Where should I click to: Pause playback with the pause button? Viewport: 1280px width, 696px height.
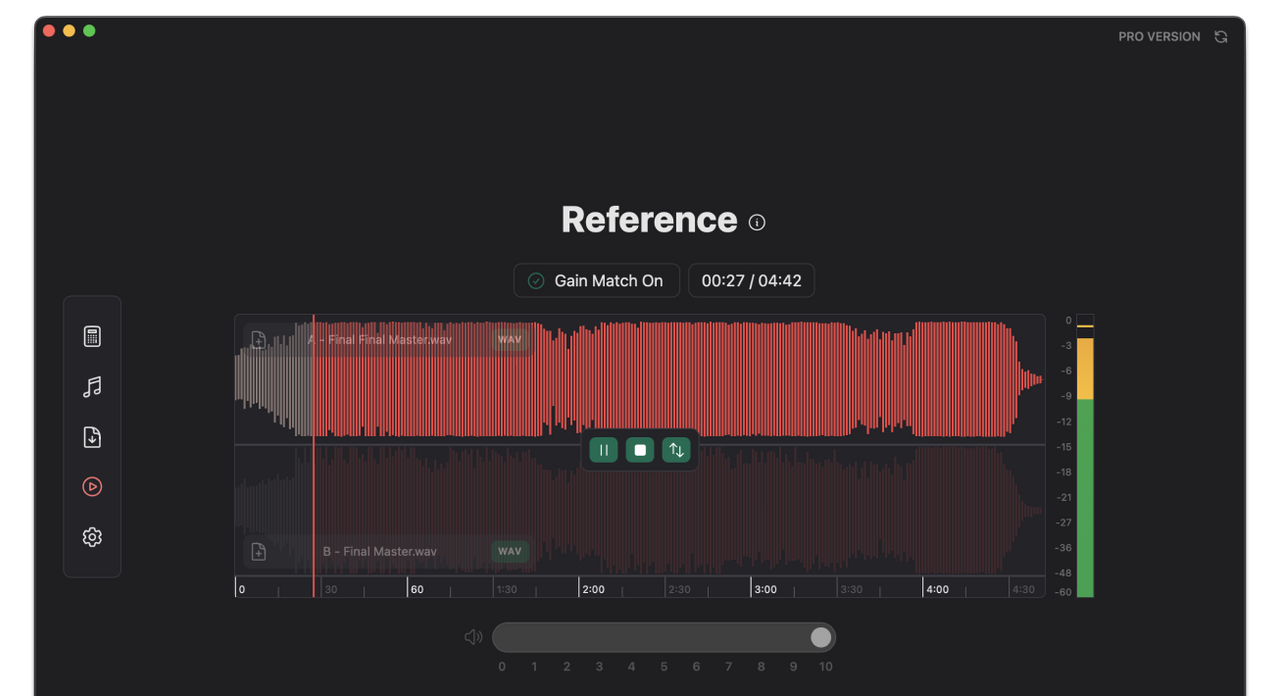(x=603, y=450)
